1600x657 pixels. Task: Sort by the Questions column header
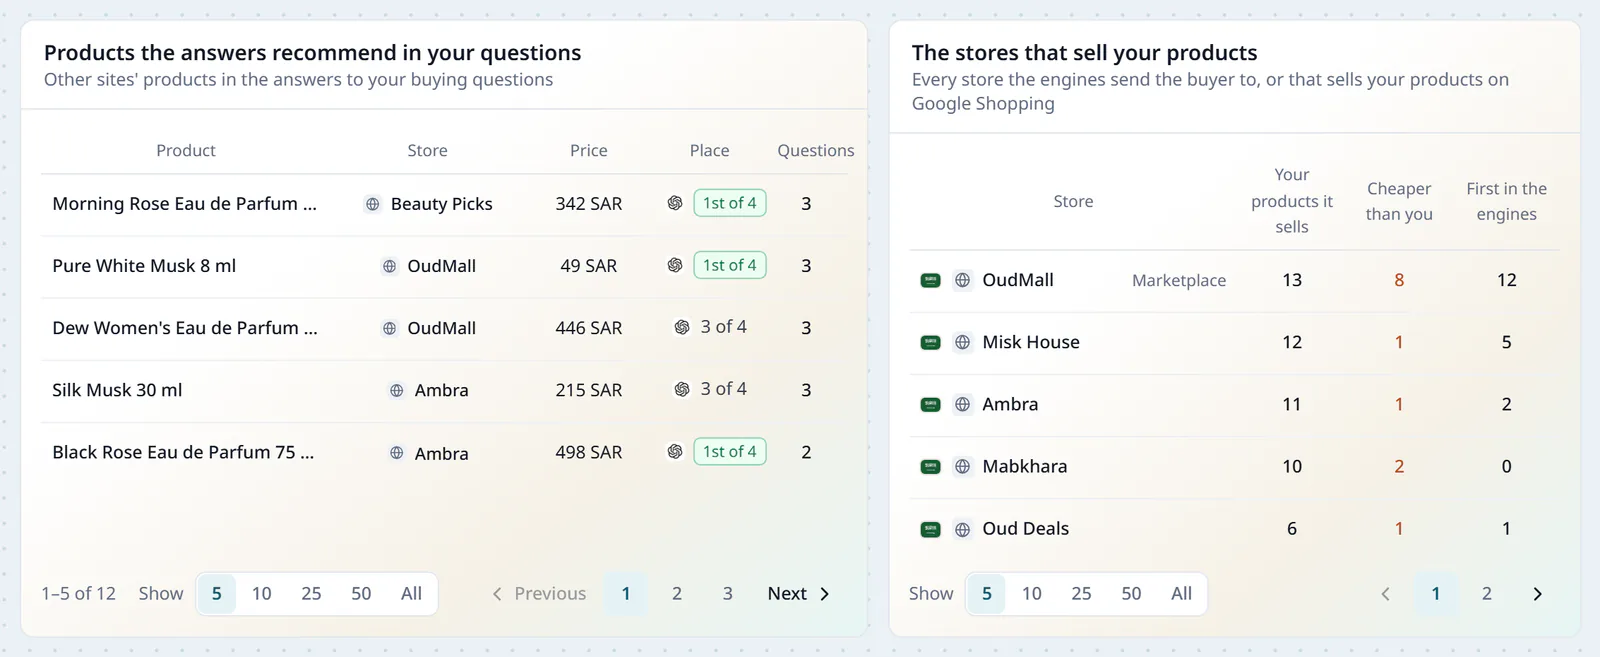816,151
